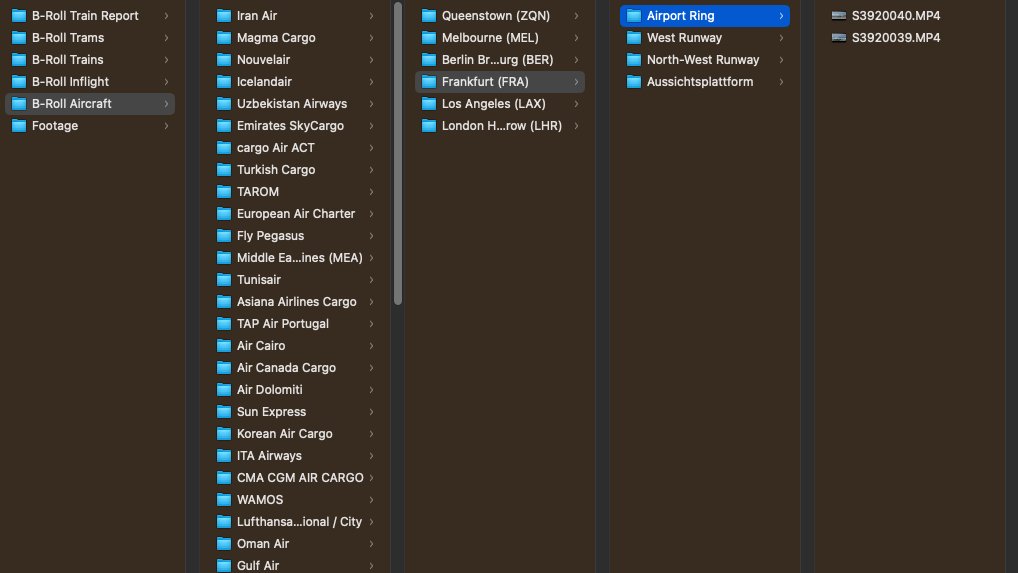This screenshot has width=1018, height=573.
Task: Select the Emirates SkyCargo folder name
Action: pos(290,126)
